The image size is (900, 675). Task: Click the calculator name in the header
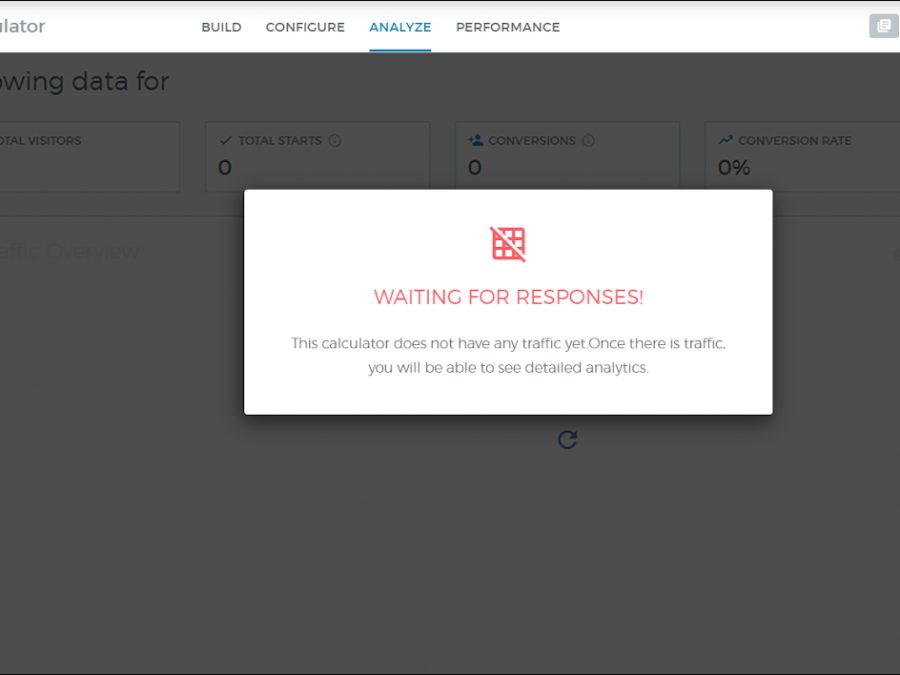[22, 27]
